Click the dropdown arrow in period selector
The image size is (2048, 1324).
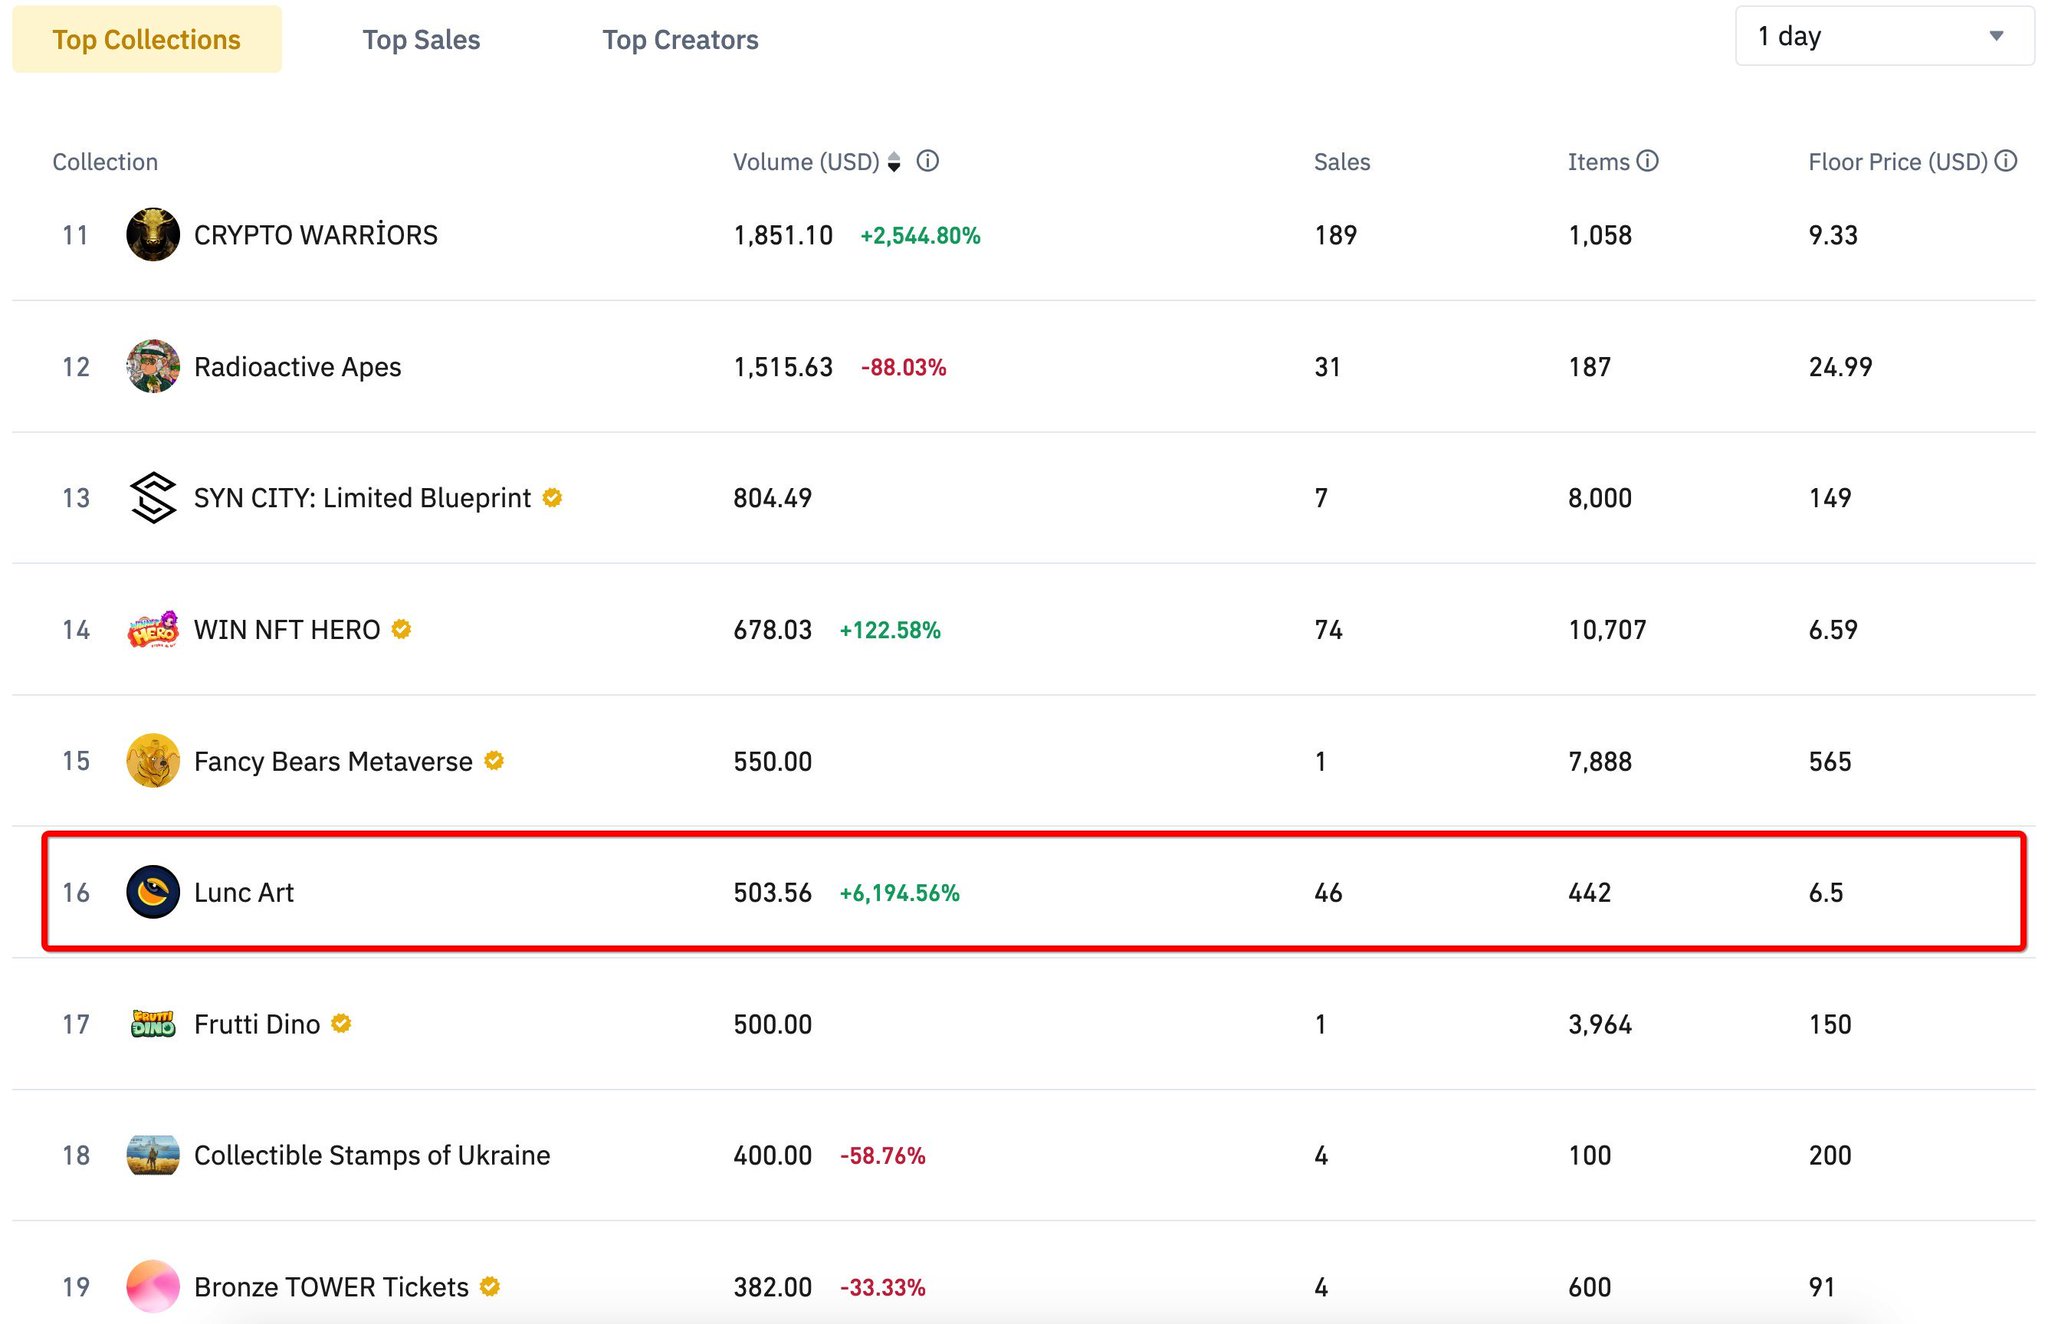pyautogui.click(x=1996, y=37)
